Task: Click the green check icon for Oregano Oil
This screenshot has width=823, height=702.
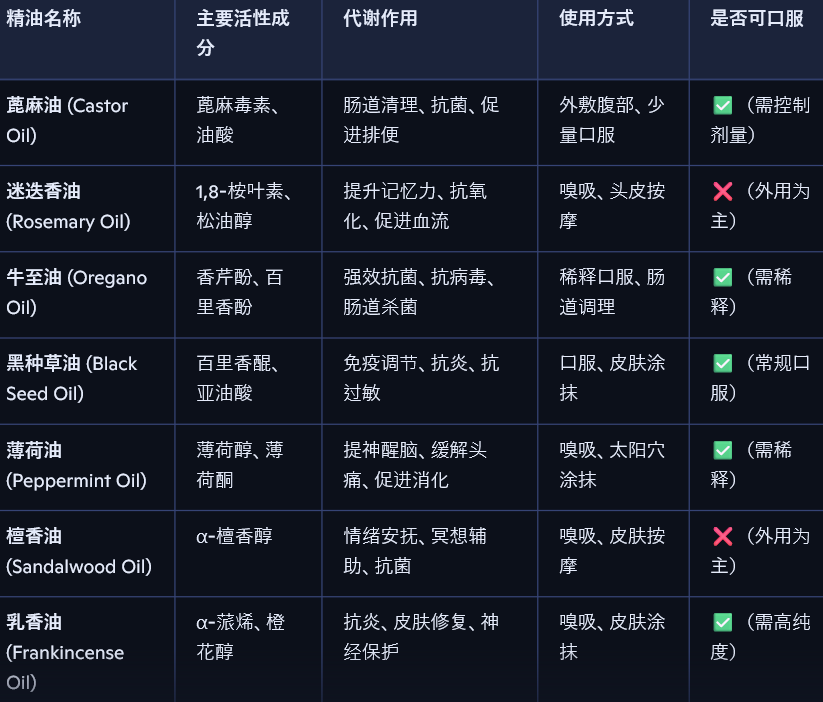Action: [x=722, y=278]
